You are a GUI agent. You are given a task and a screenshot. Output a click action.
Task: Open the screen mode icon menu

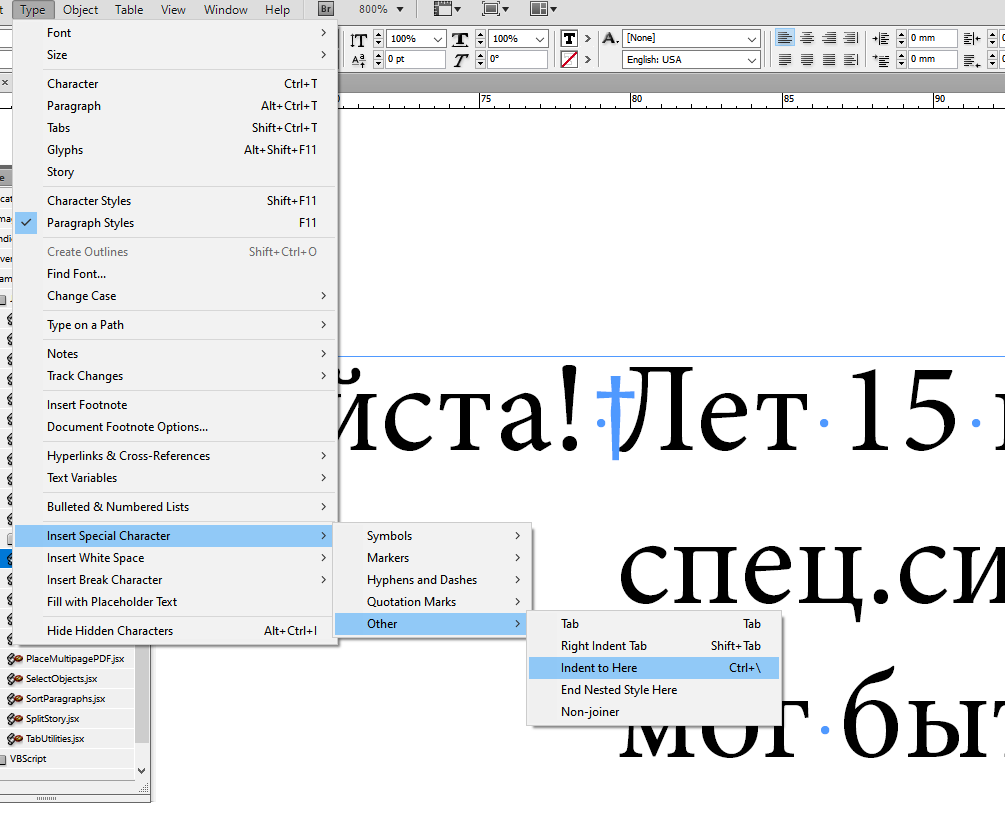(x=496, y=10)
